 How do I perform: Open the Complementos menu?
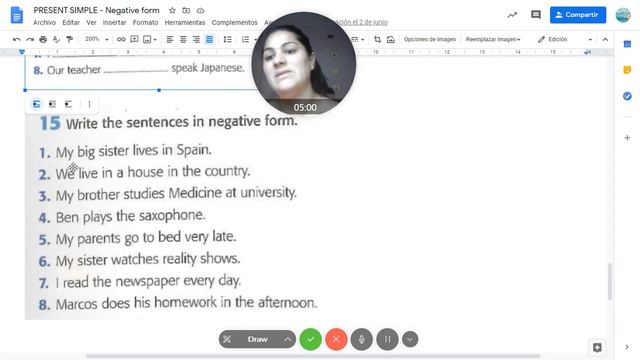point(235,22)
